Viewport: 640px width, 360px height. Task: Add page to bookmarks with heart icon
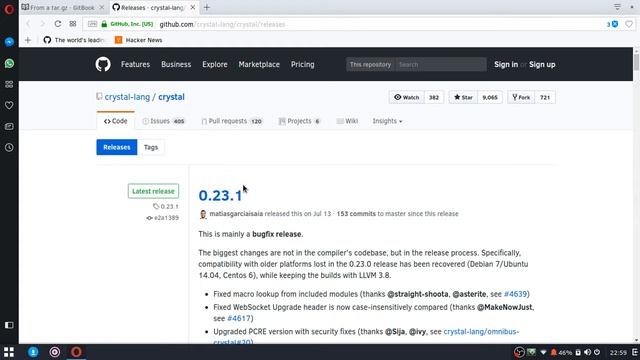629,24
